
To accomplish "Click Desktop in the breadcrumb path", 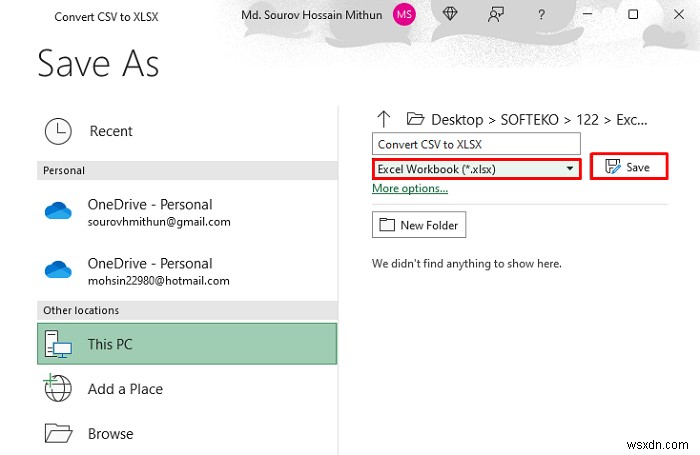I will 457,120.
